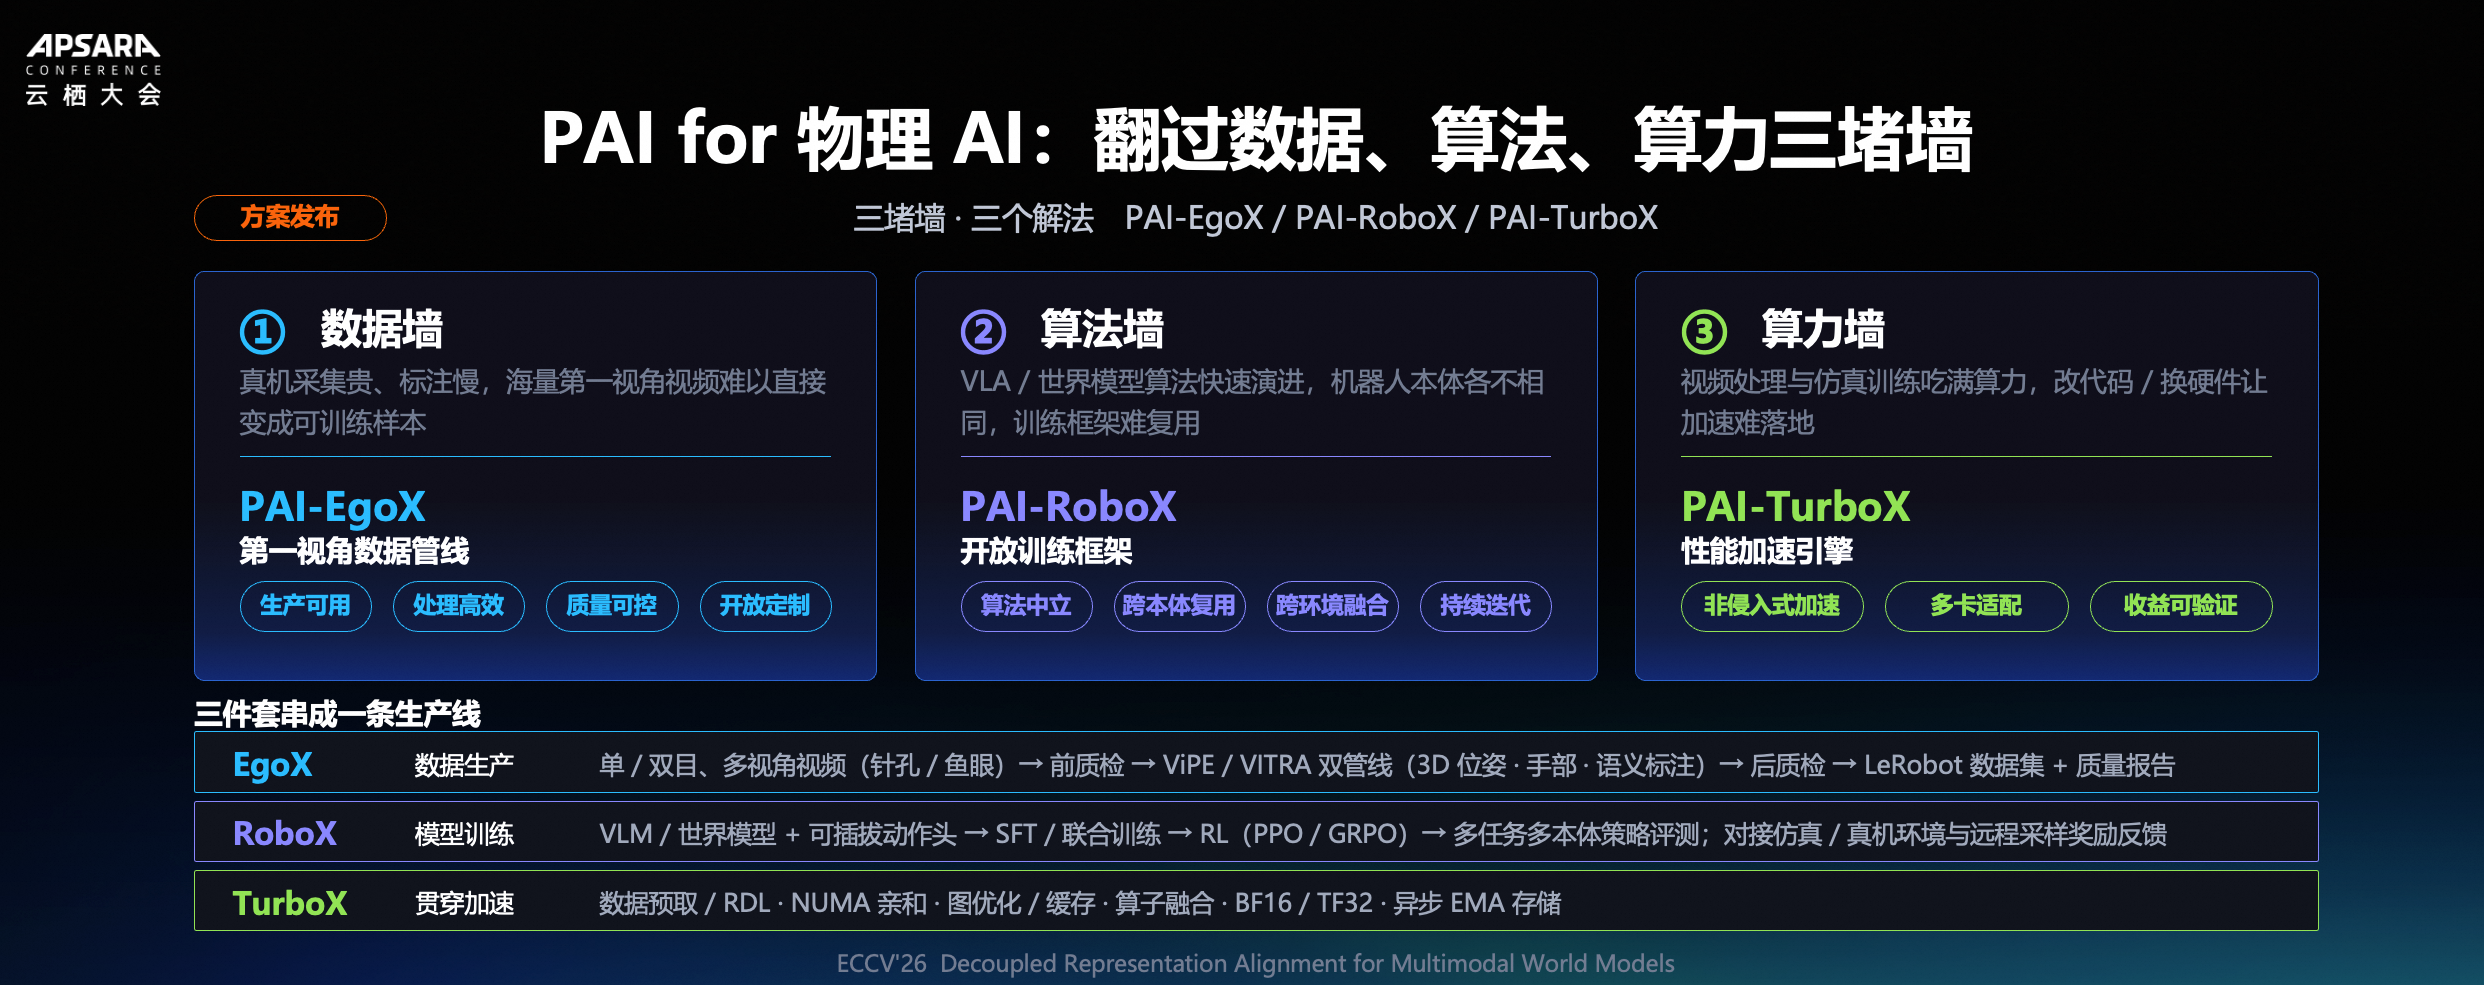2484x985 pixels.
Task: Click the 生产可用 pill tag
Action: click(306, 606)
